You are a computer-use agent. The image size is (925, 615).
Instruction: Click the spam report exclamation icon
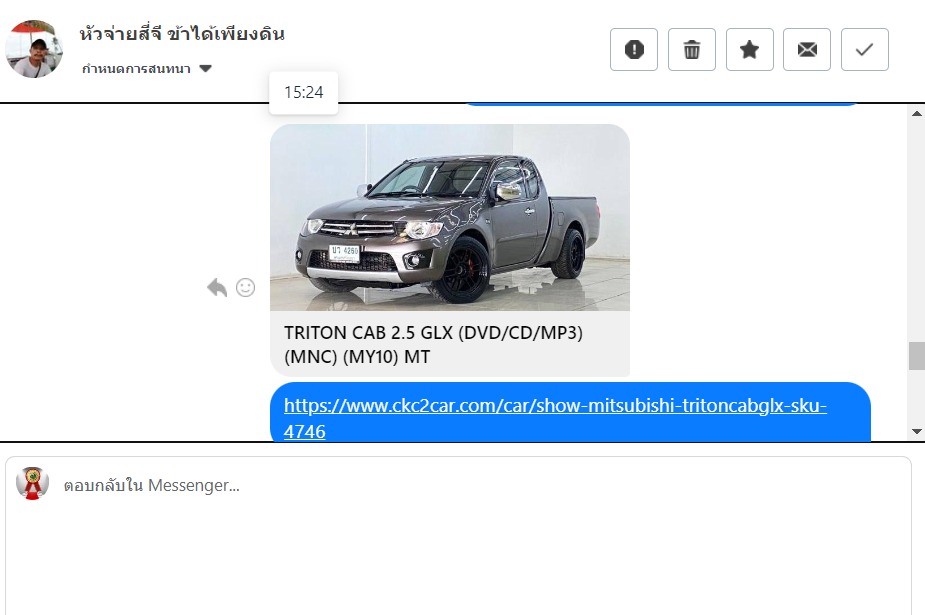click(634, 50)
